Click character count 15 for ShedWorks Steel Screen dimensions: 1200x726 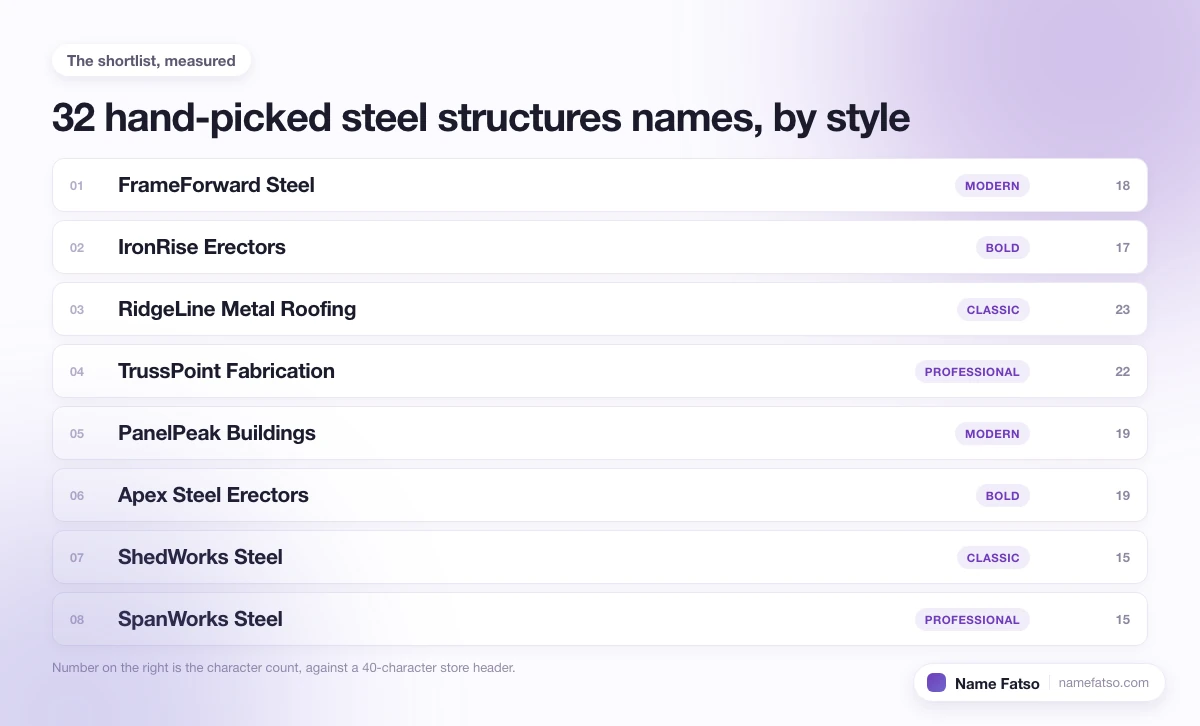pyautogui.click(x=1123, y=558)
